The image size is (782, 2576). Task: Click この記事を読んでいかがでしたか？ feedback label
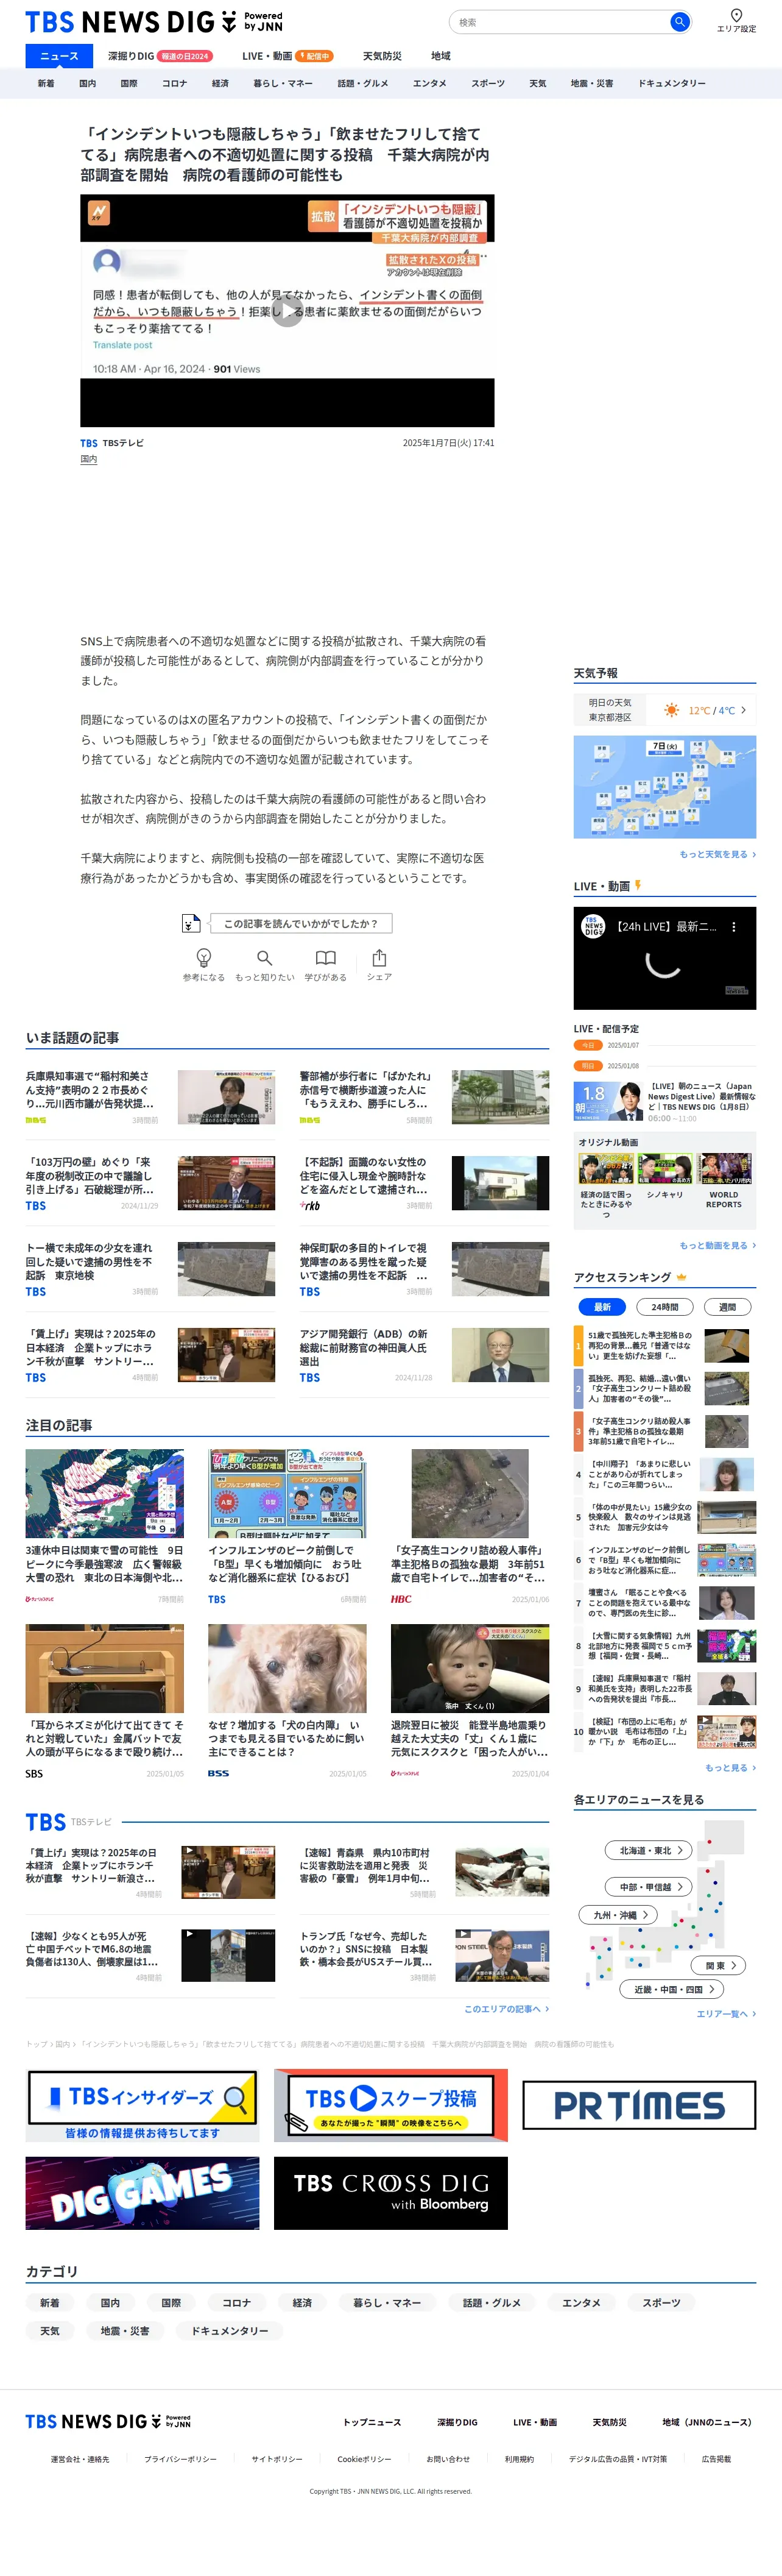(300, 923)
